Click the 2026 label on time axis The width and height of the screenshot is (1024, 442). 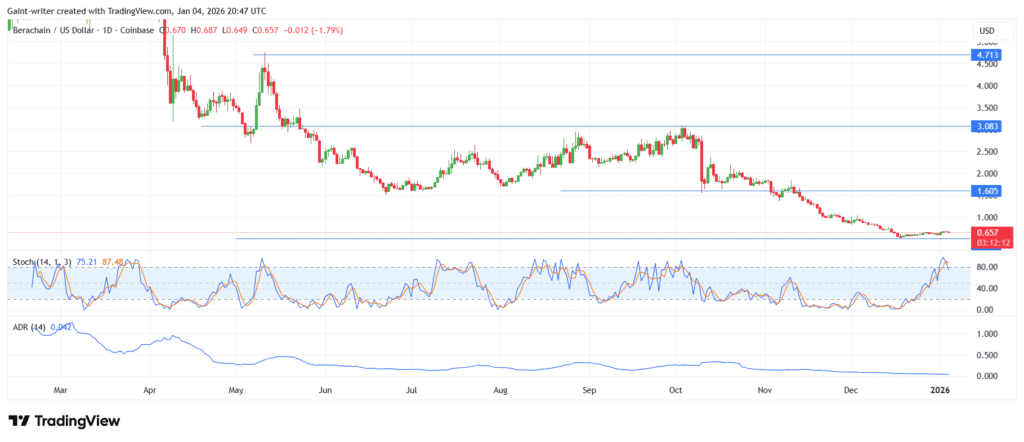(939, 390)
